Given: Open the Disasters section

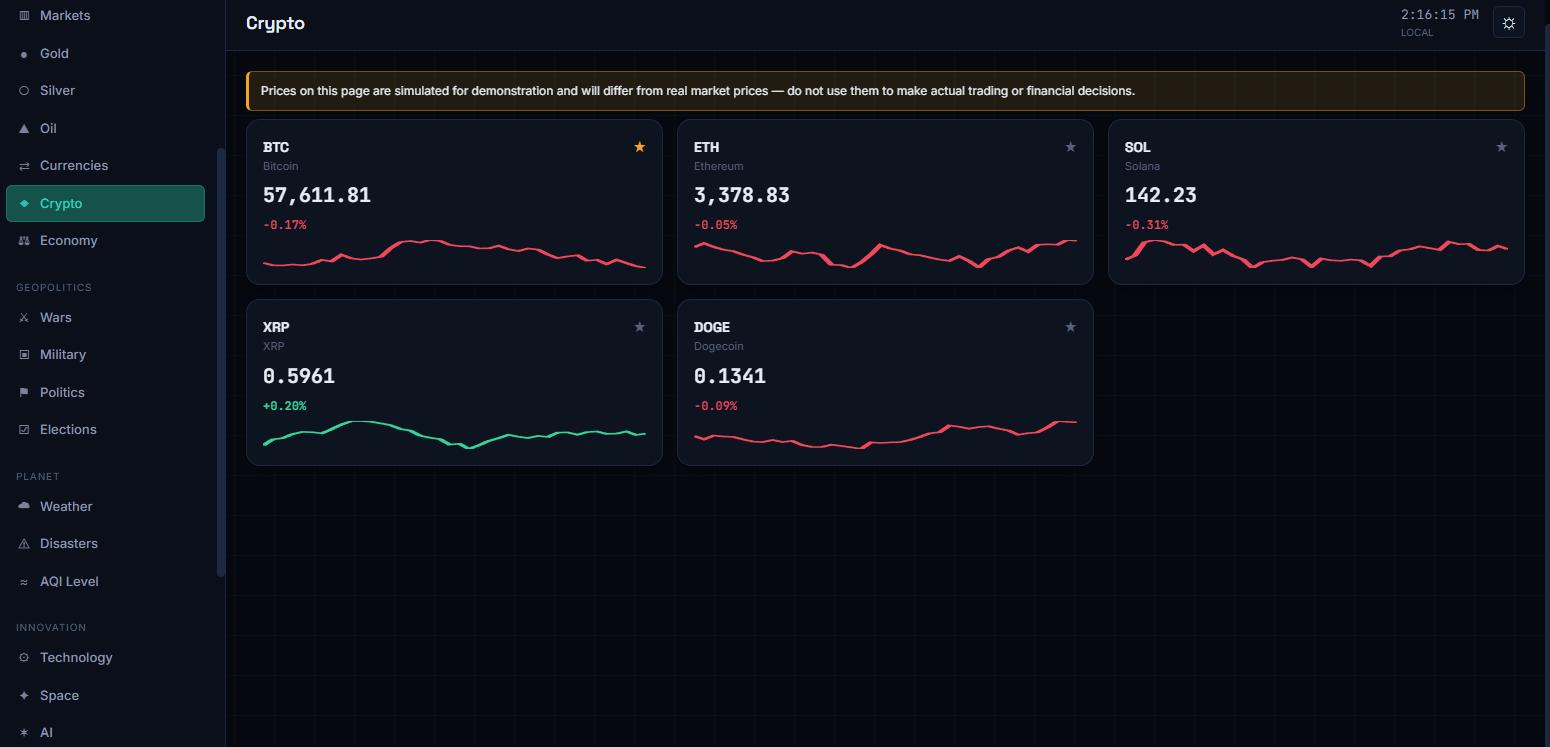Looking at the screenshot, I should (x=105, y=544).
